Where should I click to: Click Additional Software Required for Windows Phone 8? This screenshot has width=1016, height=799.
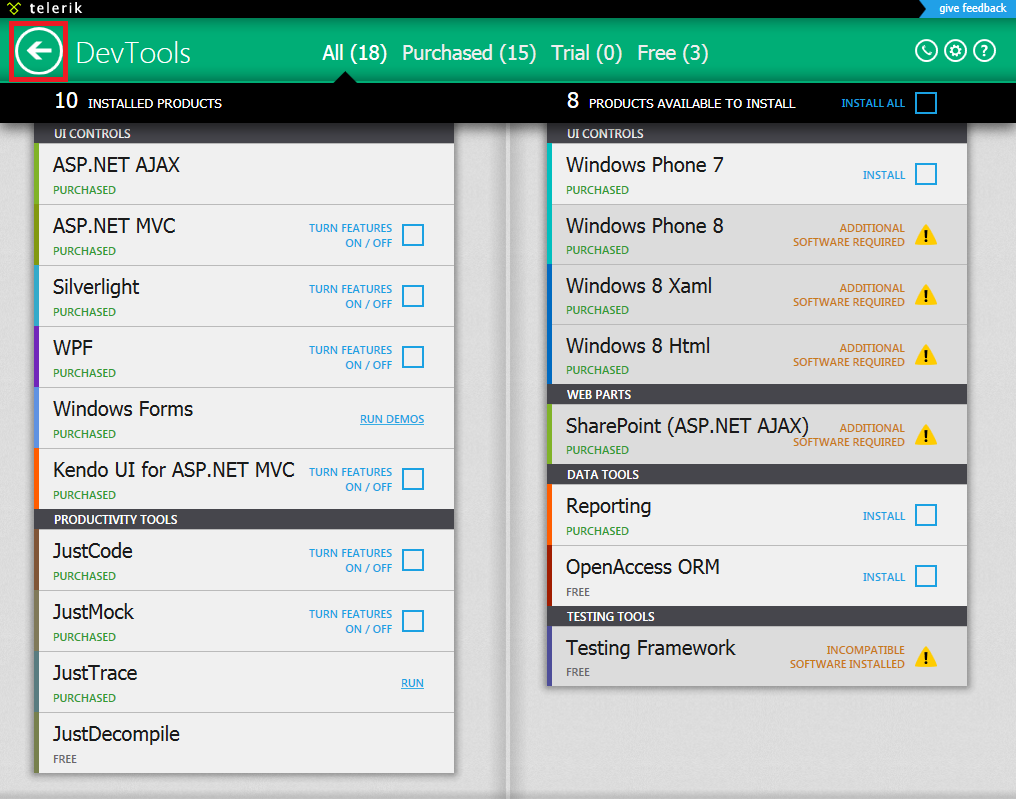pyautogui.click(x=849, y=235)
